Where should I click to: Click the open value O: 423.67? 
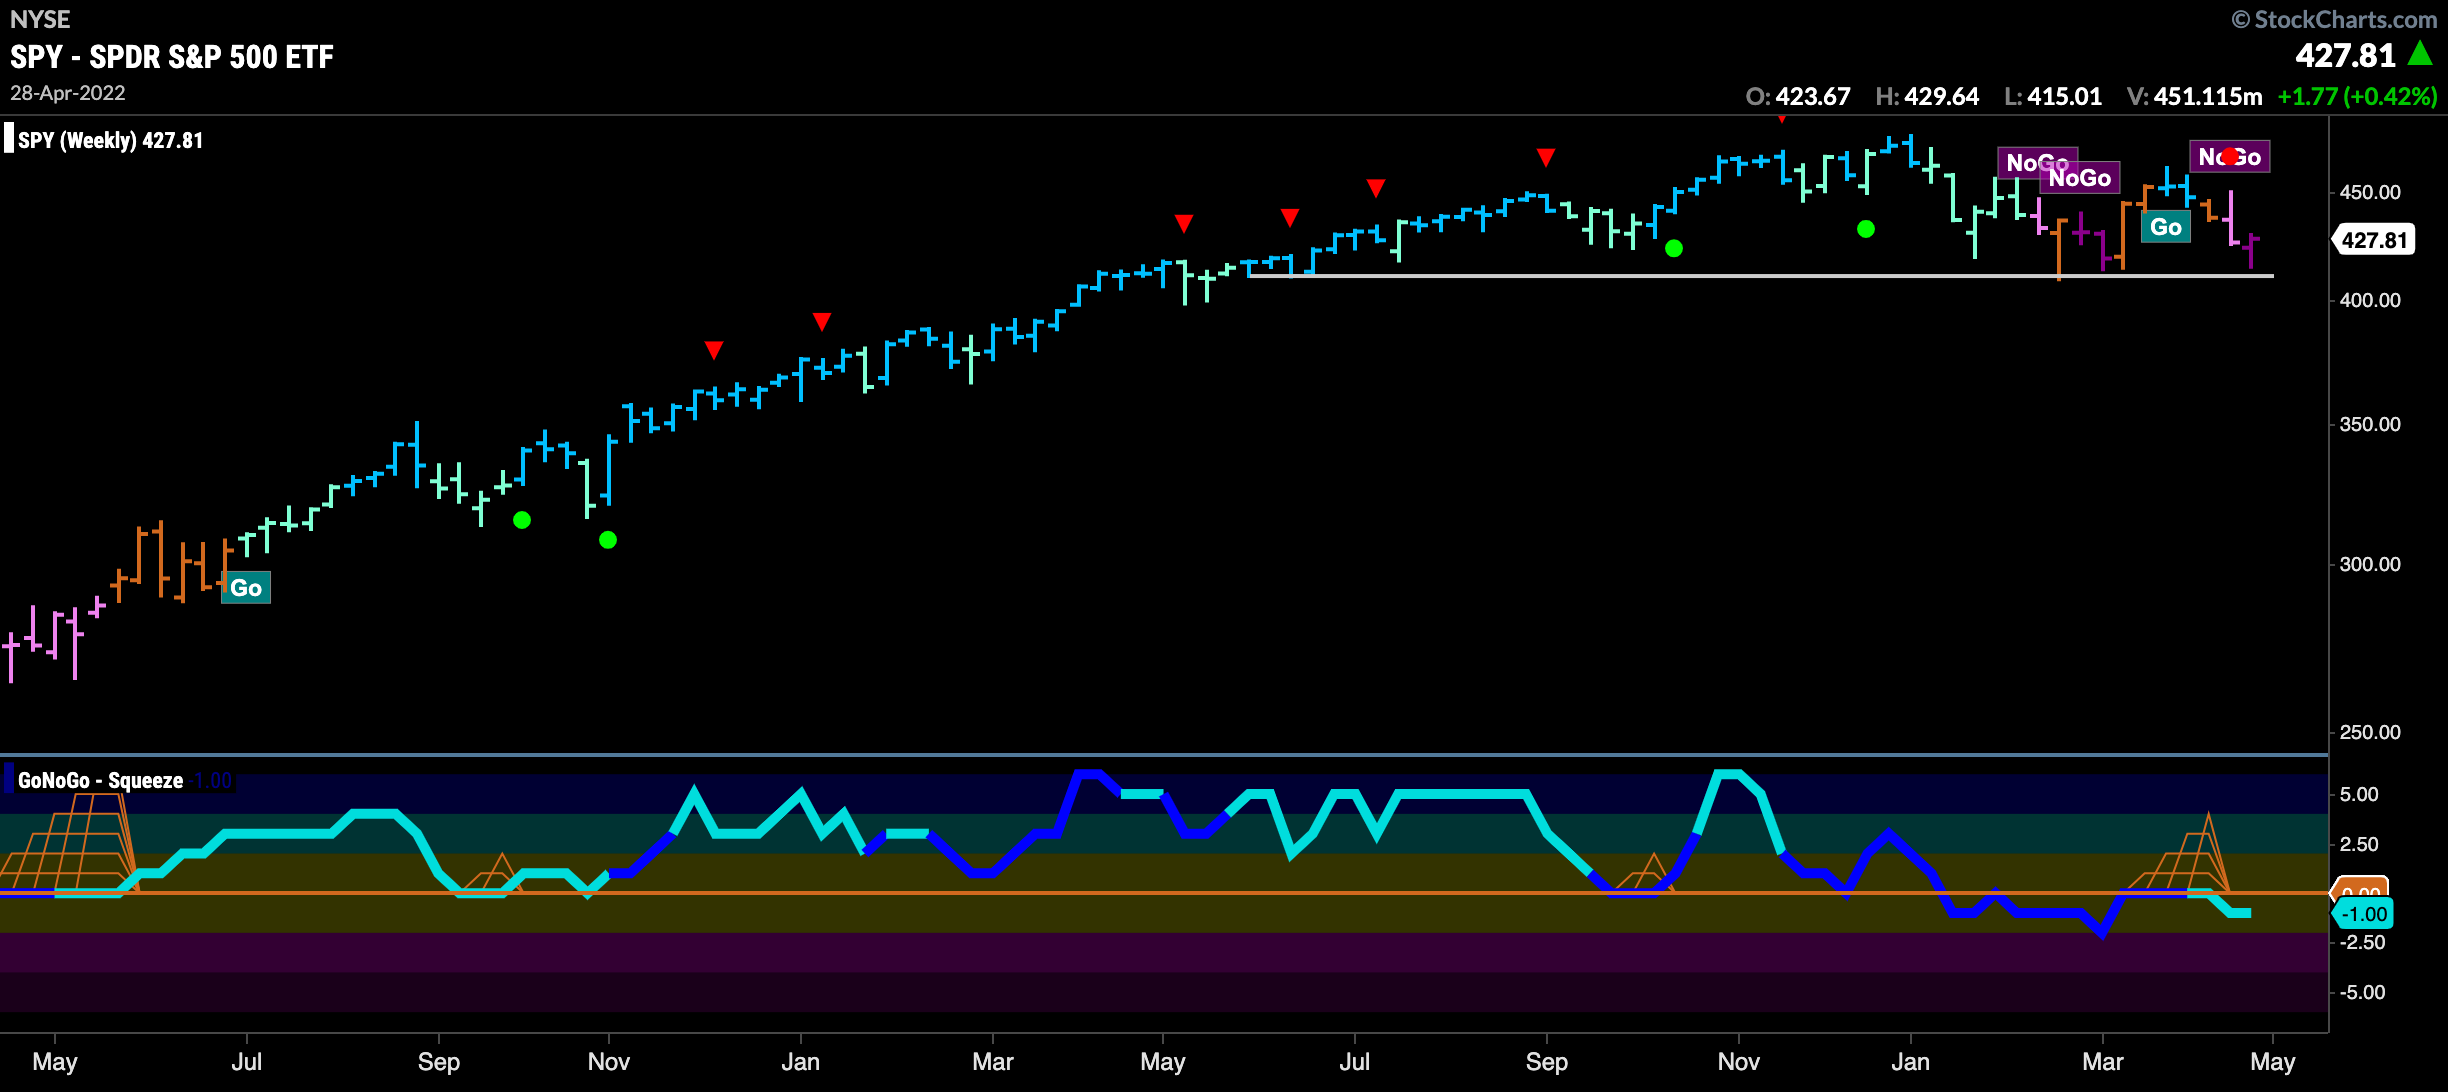point(1798,97)
